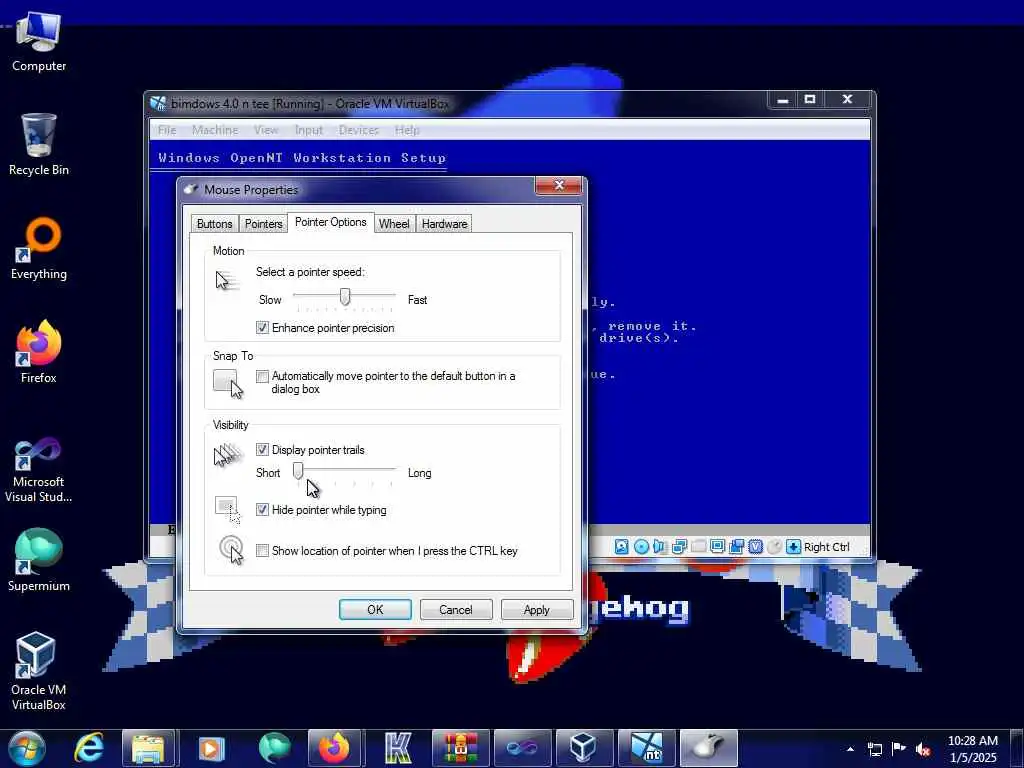
Task: Click the network adapters indicator in VirtualBox status bar
Action: [679, 547]
